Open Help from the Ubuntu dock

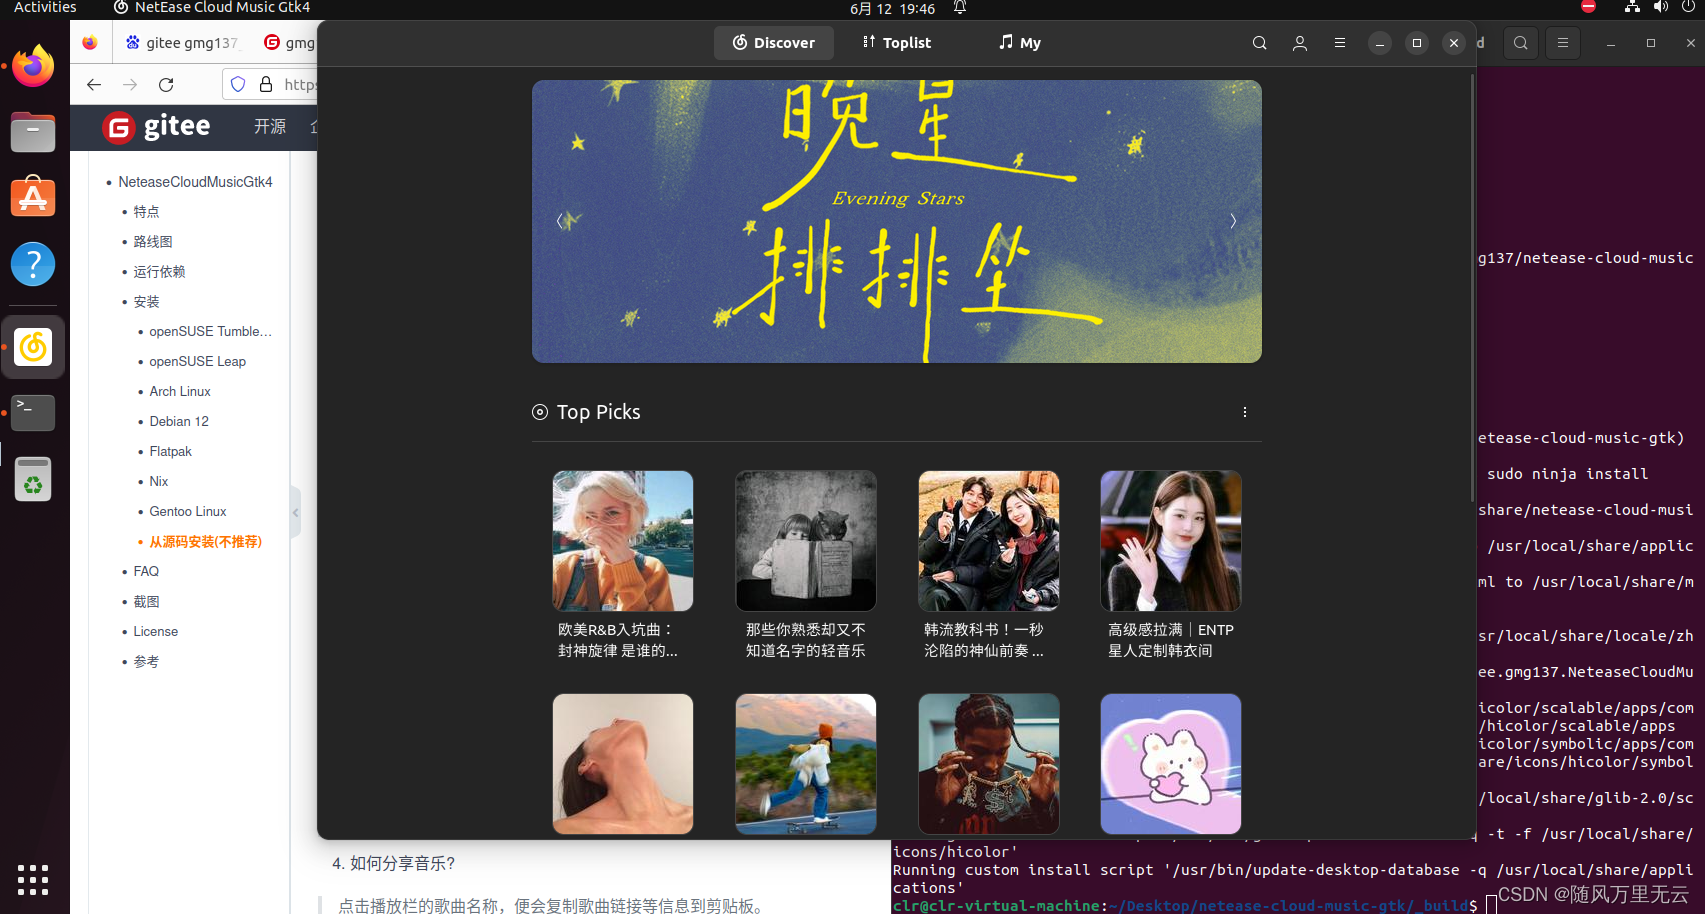pos(33,264)
